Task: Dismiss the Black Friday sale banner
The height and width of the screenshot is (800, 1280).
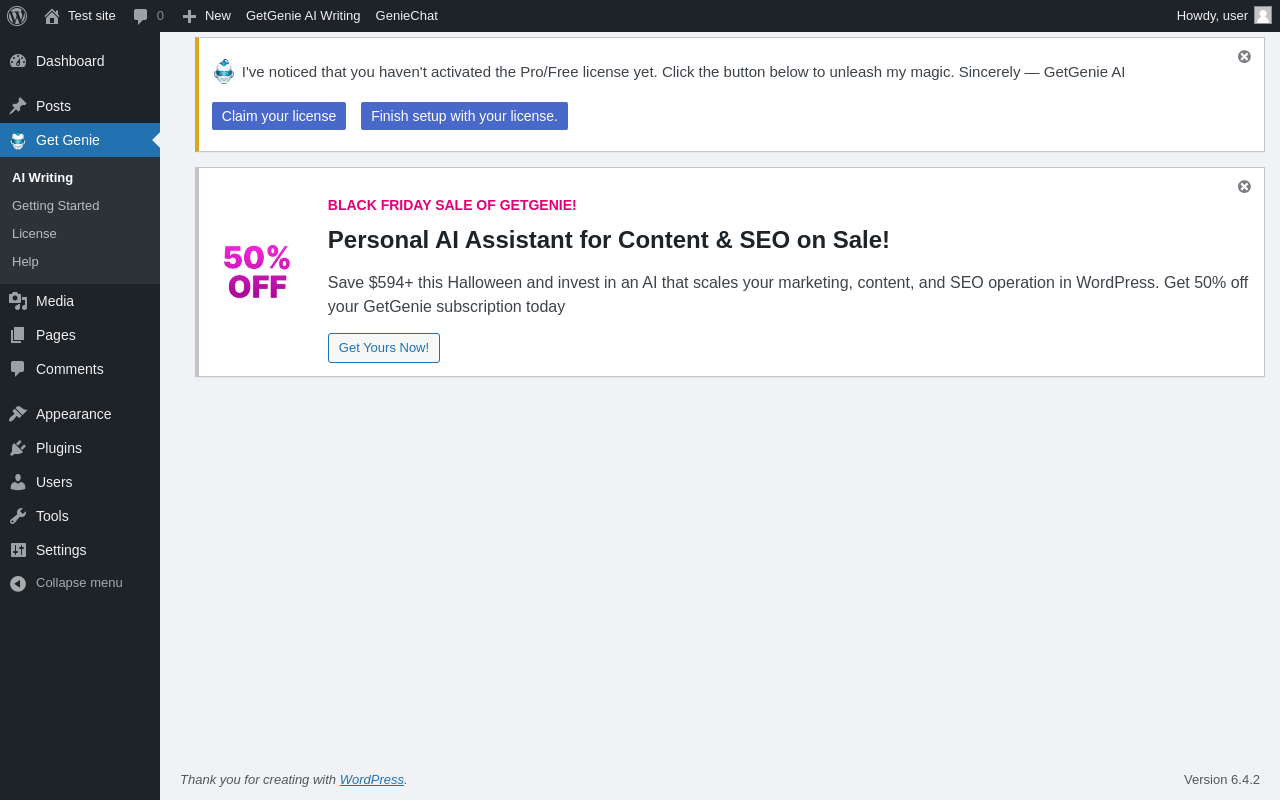Action: point(1244,187)
